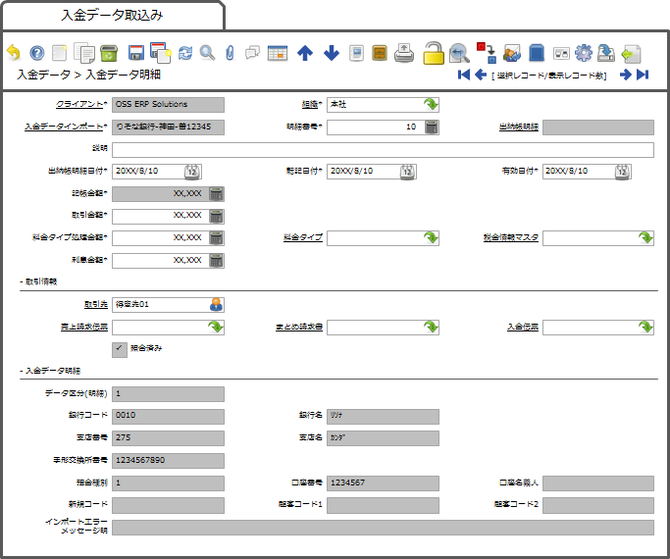Open calendar picker for 転記日付
Screen dimensions: 670x559
click(408, 172)
